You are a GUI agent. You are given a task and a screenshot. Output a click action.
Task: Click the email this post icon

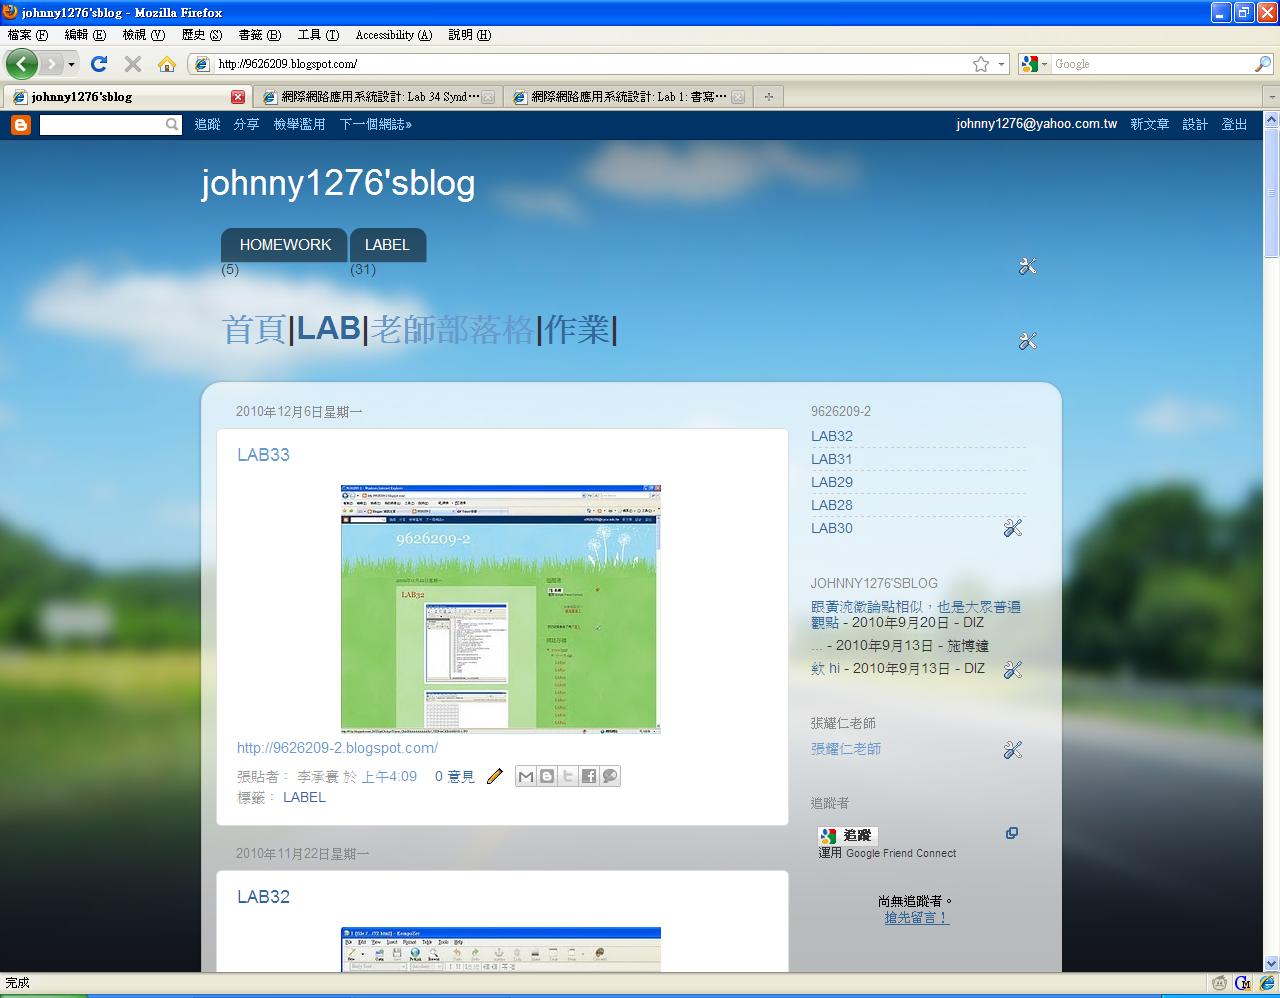coord(526,776)
